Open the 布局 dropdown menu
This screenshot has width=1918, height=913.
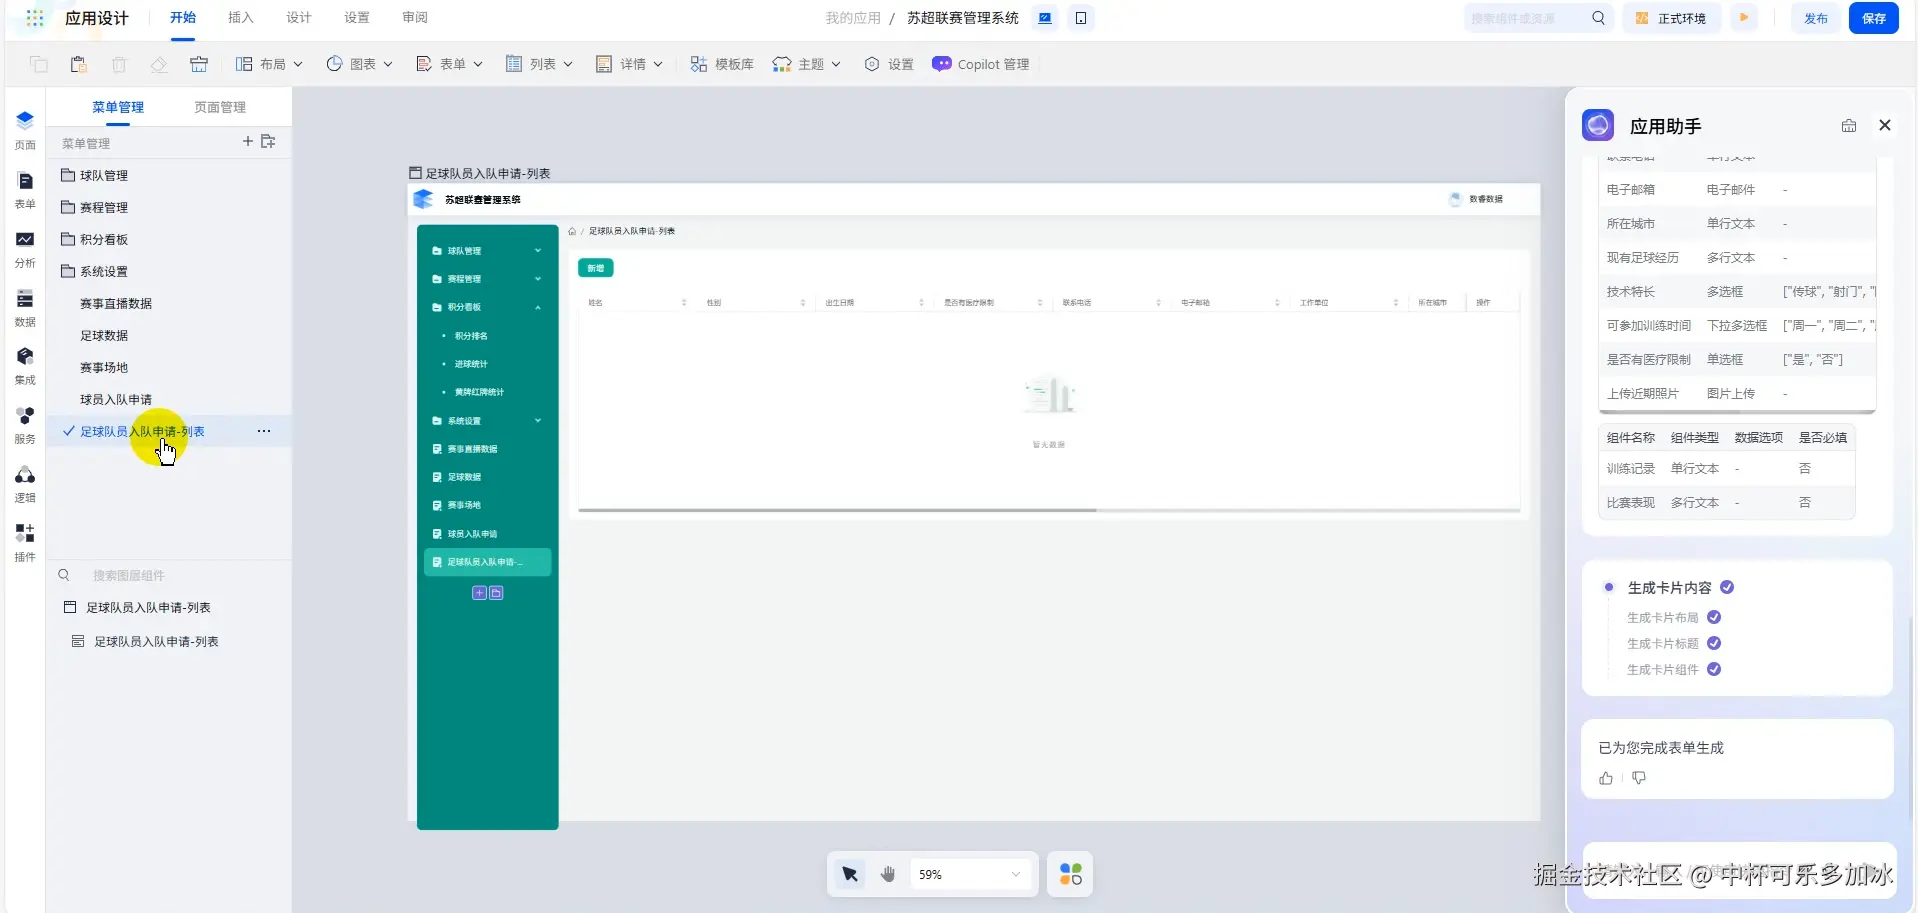[269, 65]
